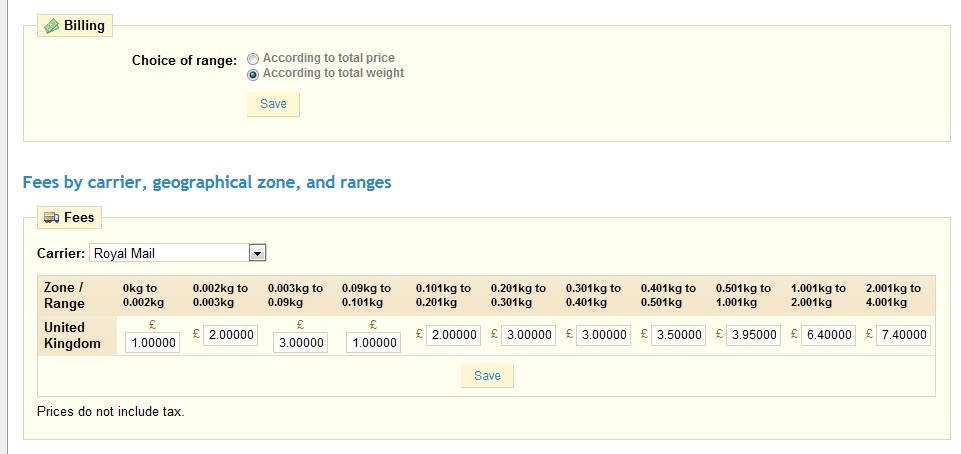Click the Billing money icon
Viewport: 961px width, 454px height.
tap(52, 26)
